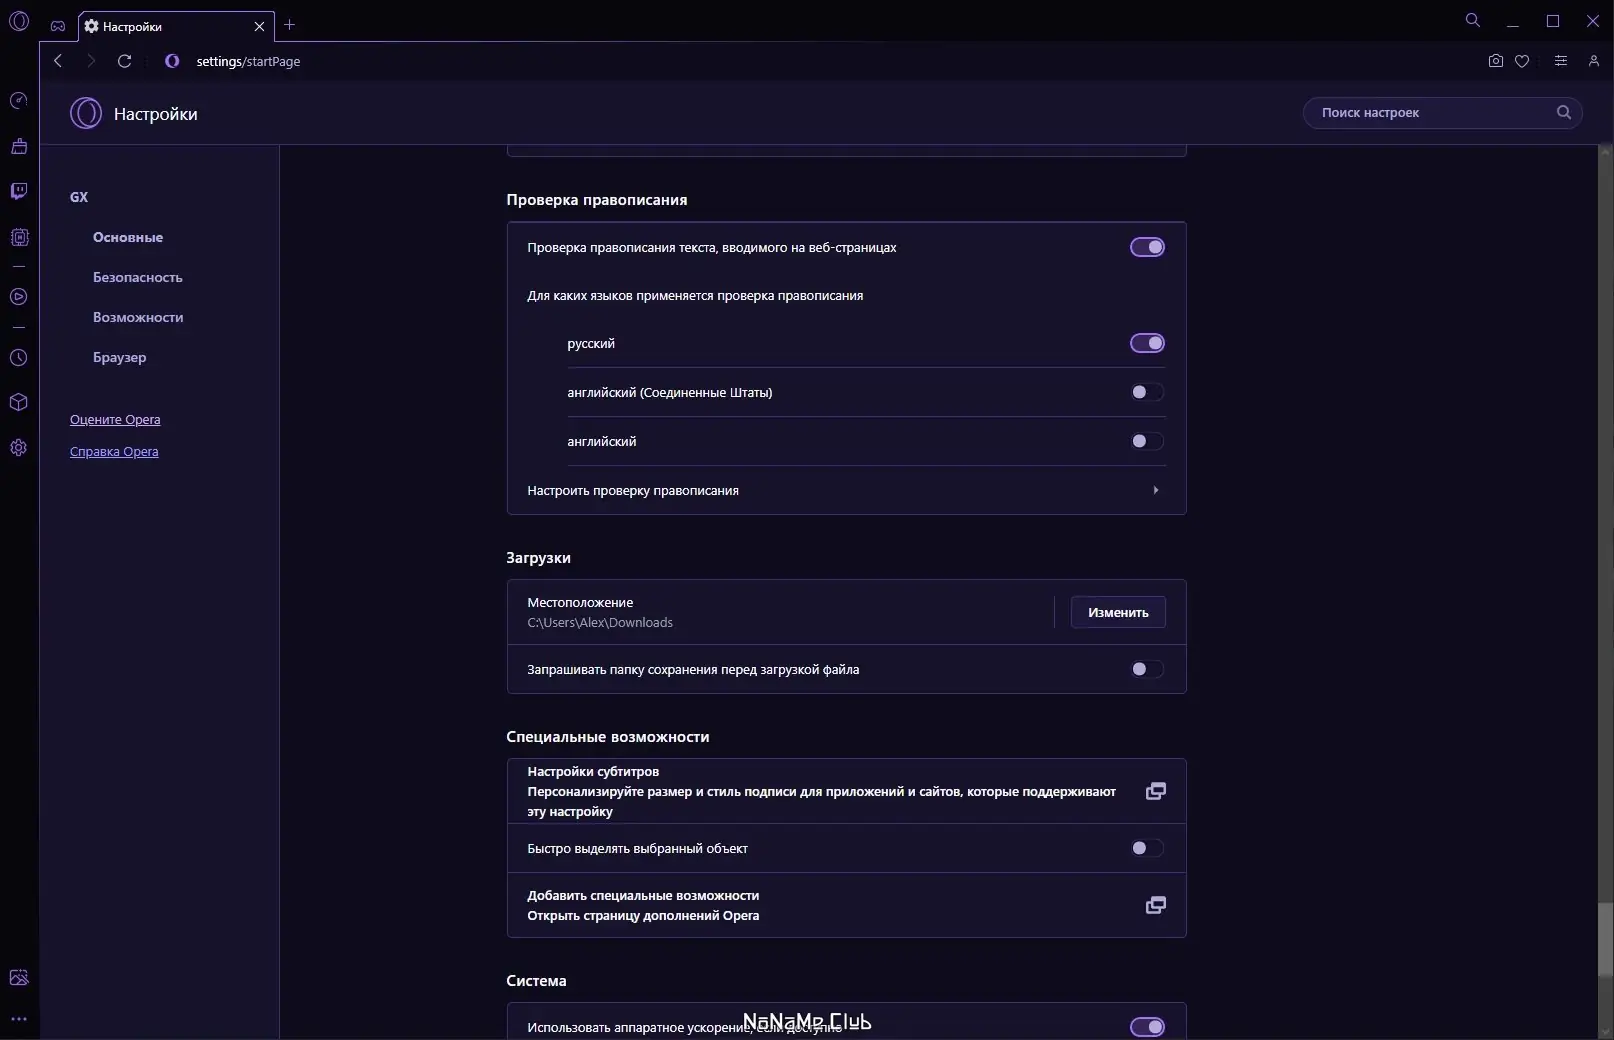Open the sidebar player icon
1614x1040 pixels.
tap(18, 297)
